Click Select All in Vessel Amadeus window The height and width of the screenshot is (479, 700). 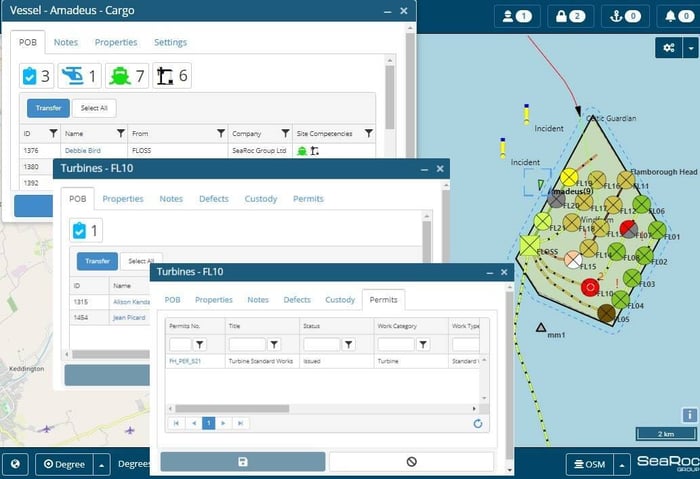coord(94,108)
